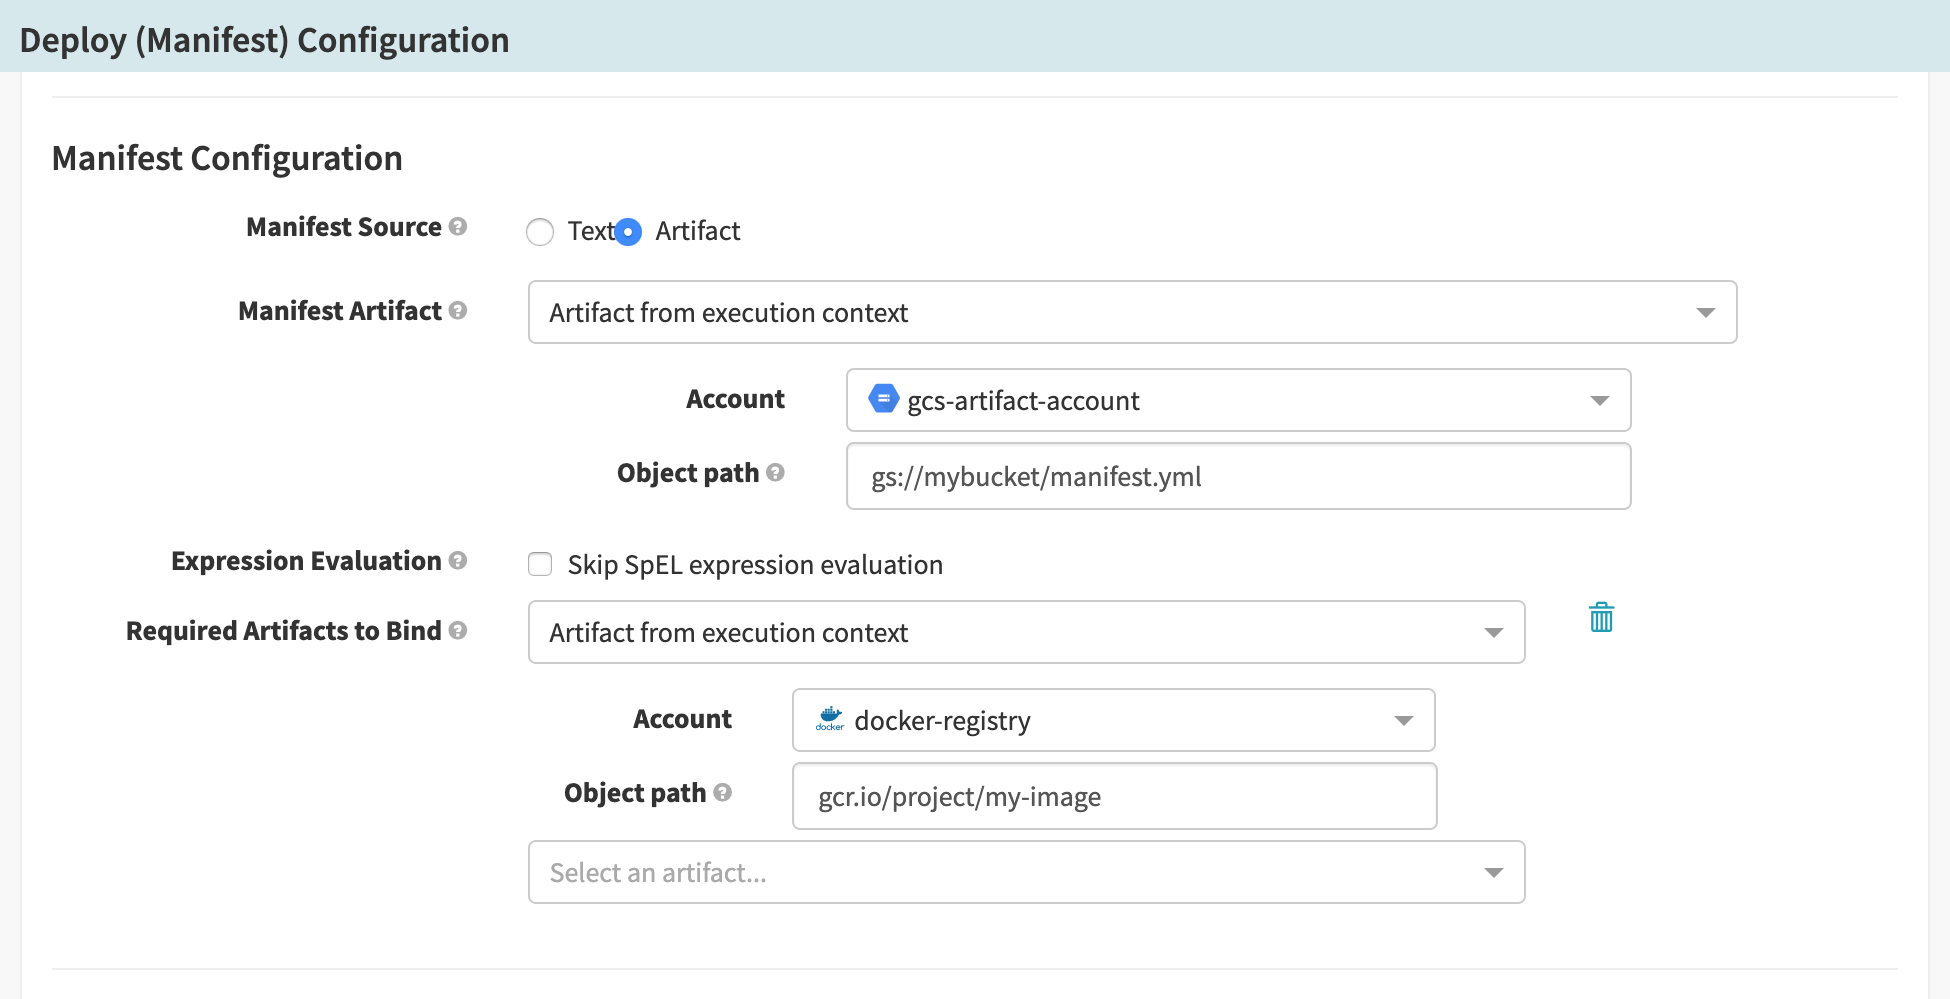The height and width of the screenshot is (999, 1950).
Task: Select the Text manifest source option
Action: [x=540, y=231]
